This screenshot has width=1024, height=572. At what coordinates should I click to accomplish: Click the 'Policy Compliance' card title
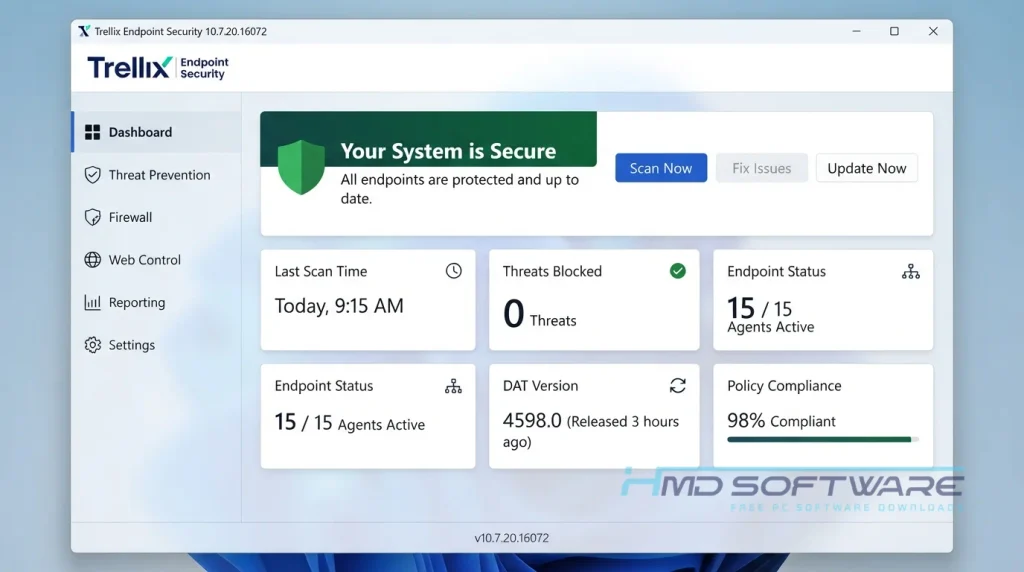click(784, 386)
